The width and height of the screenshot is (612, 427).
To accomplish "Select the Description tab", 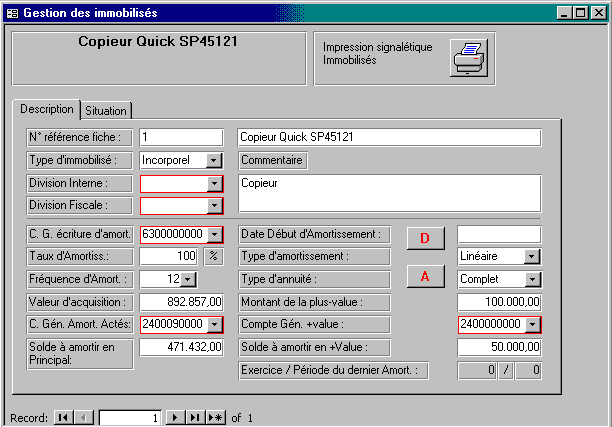I will click(47, 109).
